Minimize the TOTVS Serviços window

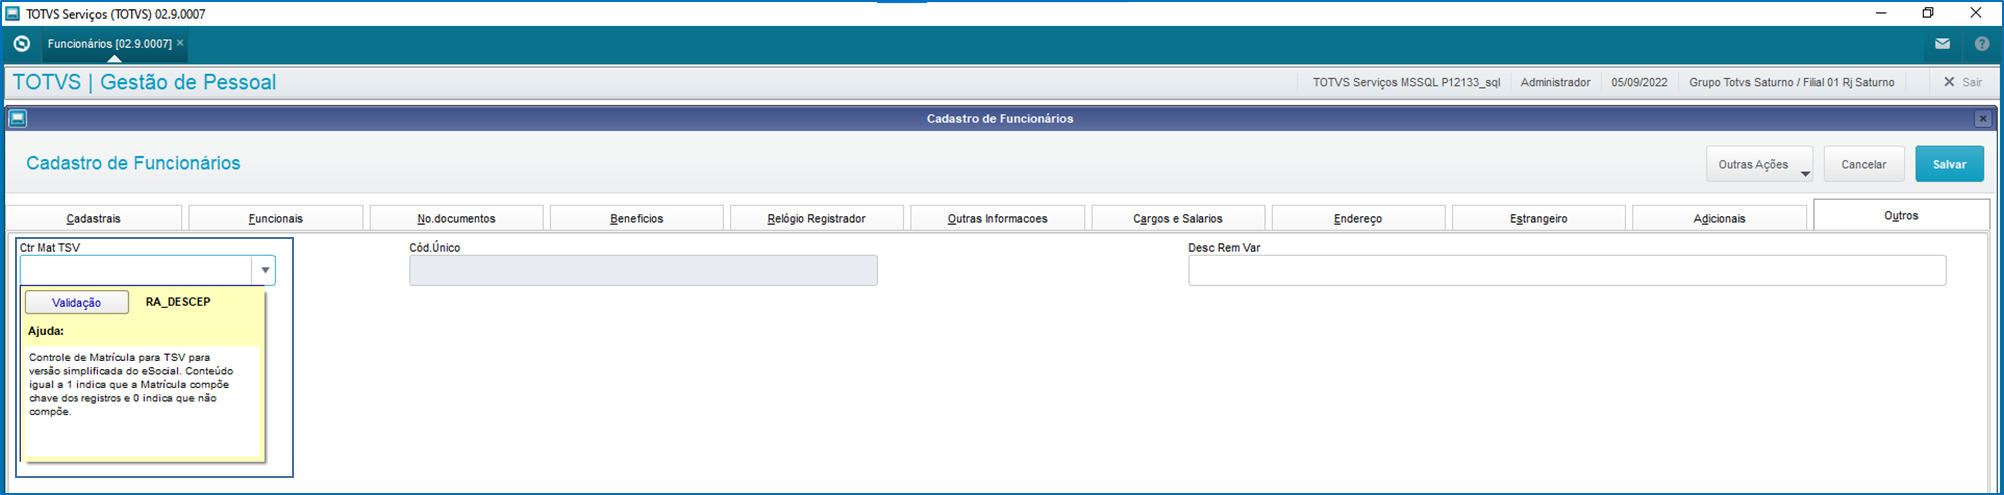point(1881,13)
